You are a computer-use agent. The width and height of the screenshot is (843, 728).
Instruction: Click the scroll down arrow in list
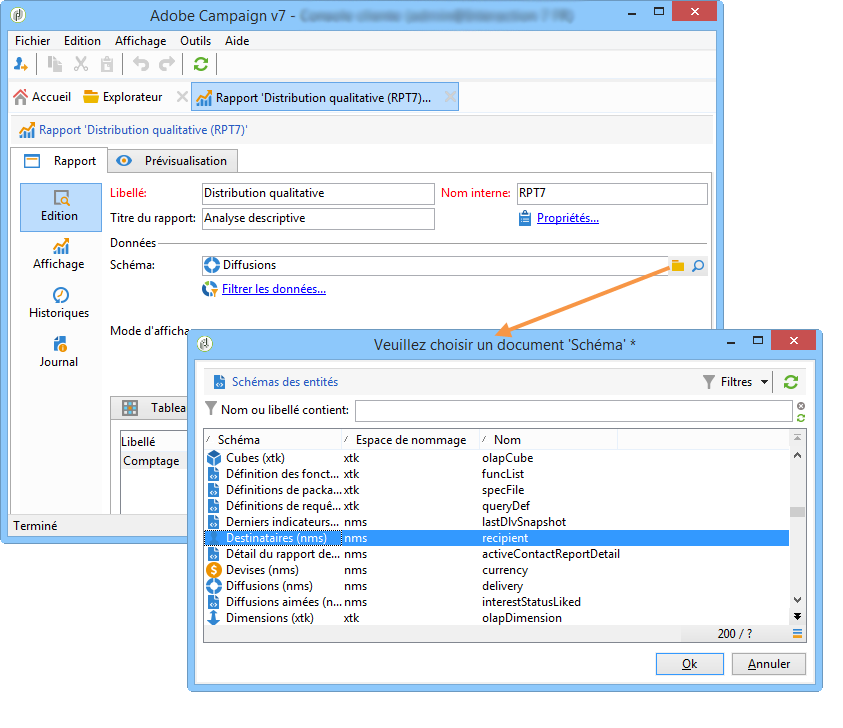click(797, 599)
